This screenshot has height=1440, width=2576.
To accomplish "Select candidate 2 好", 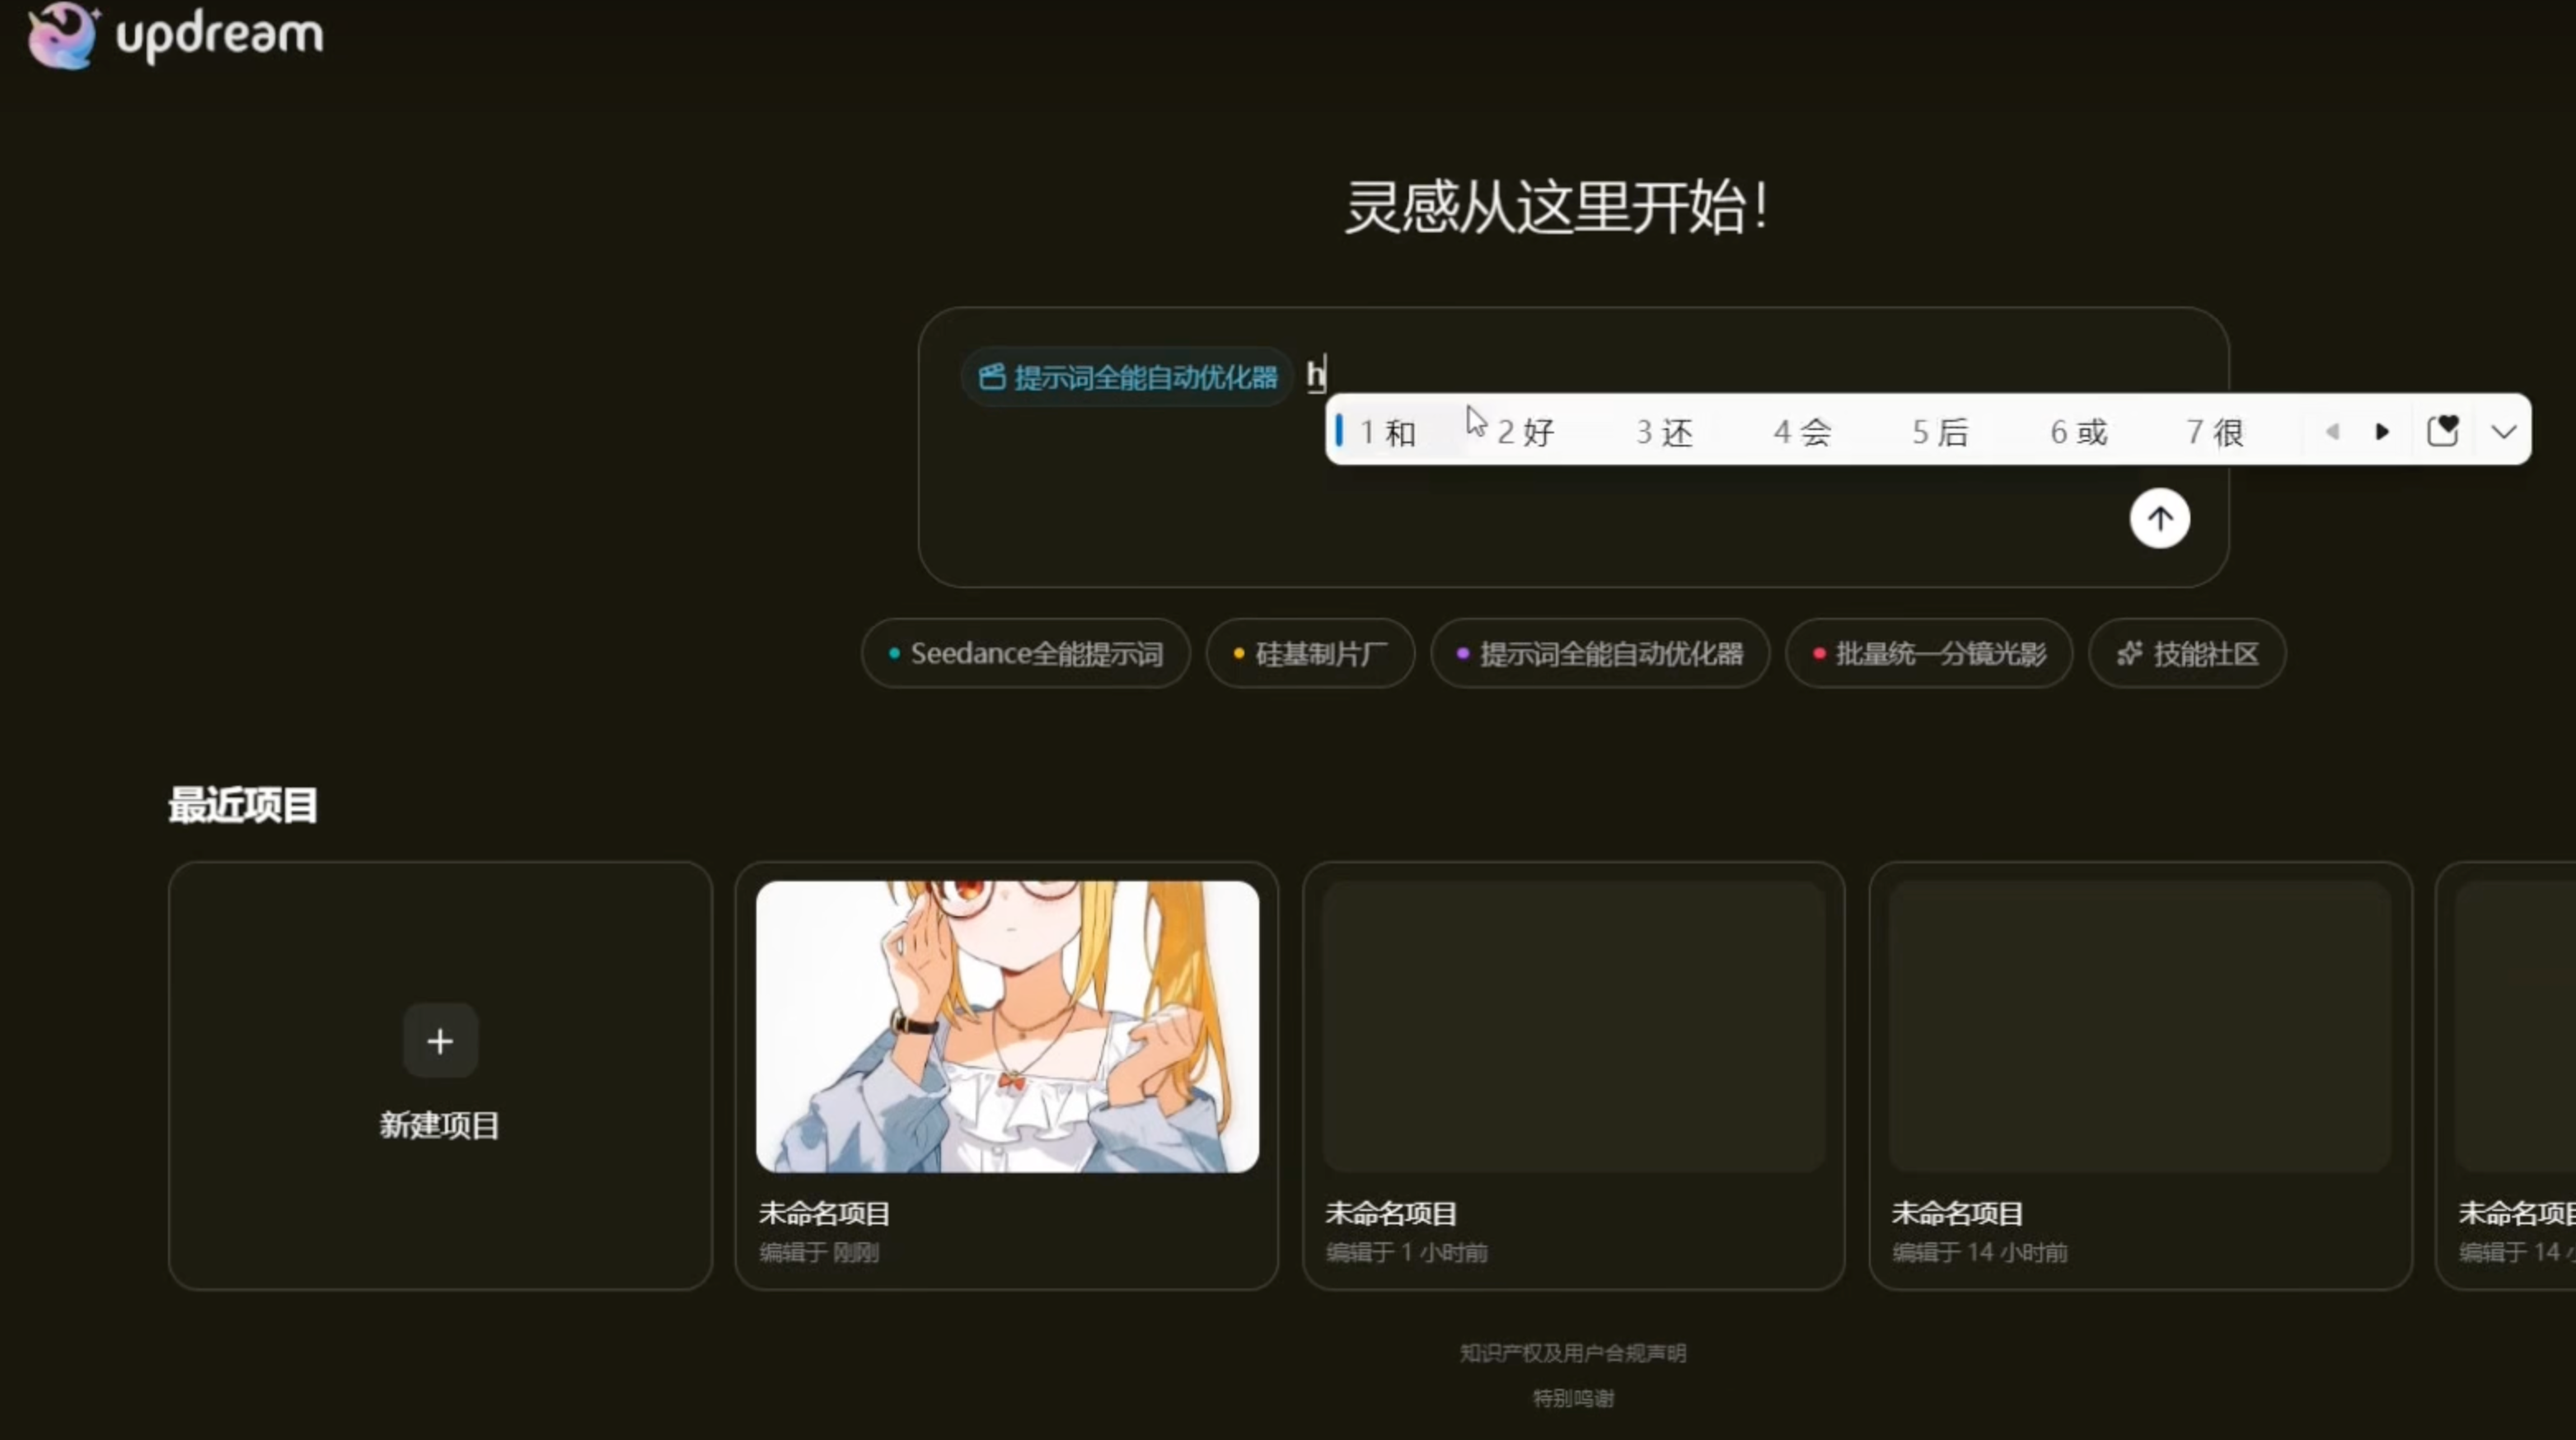I will [x=1526, y=432].
